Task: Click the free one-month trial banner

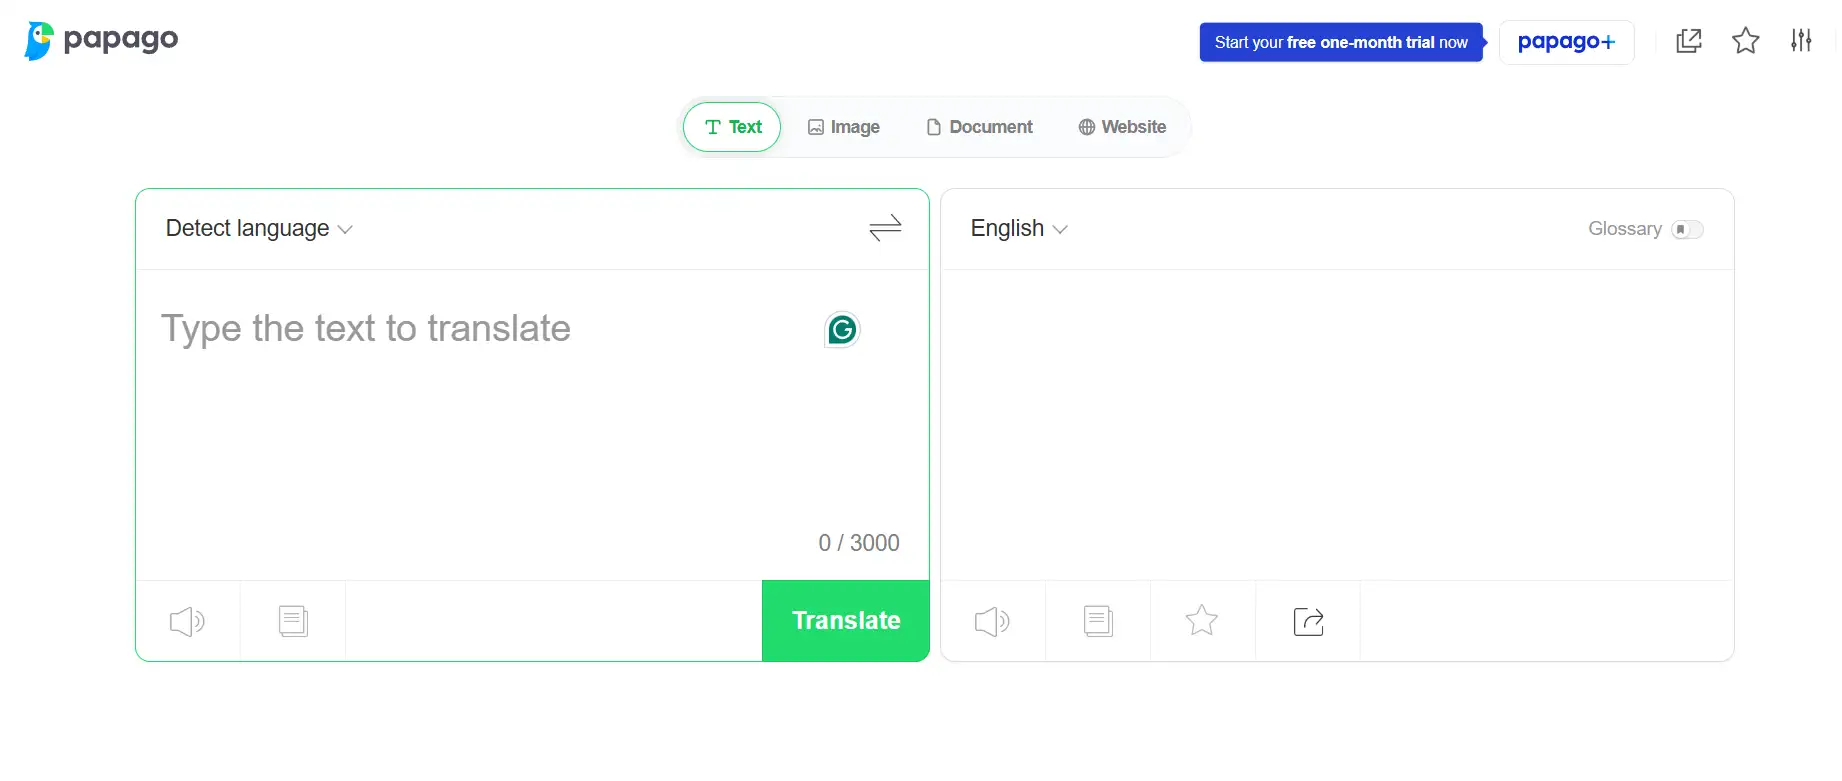Action: click(1341, 42)
